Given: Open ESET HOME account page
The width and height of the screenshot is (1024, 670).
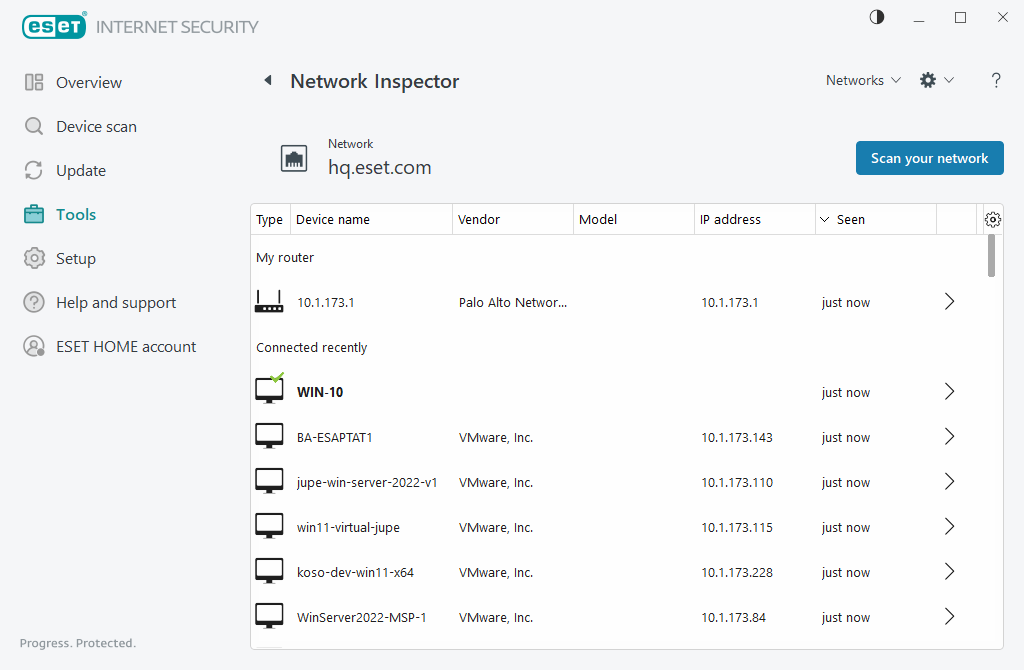Looking at the screenshot, I should [126, 346].
